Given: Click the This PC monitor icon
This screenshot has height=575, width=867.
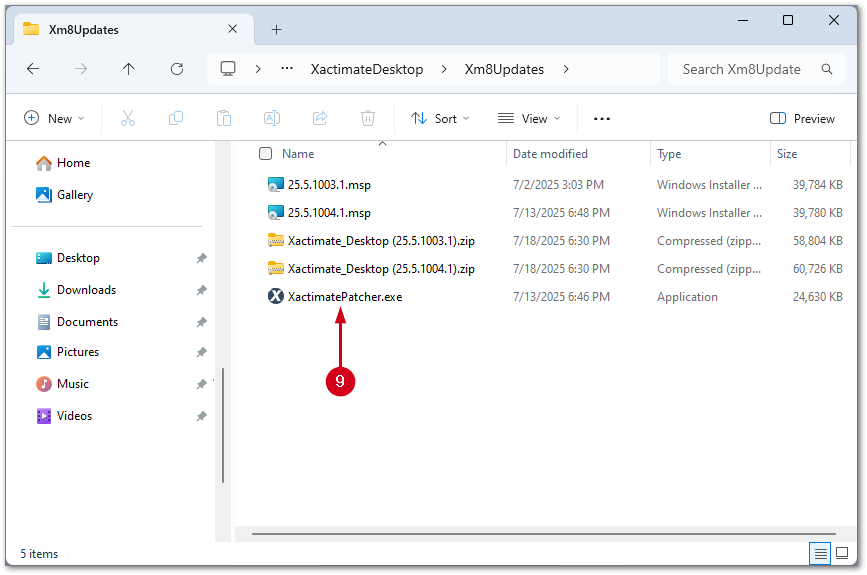Looking at the screenshot, I should coord(228,69).
